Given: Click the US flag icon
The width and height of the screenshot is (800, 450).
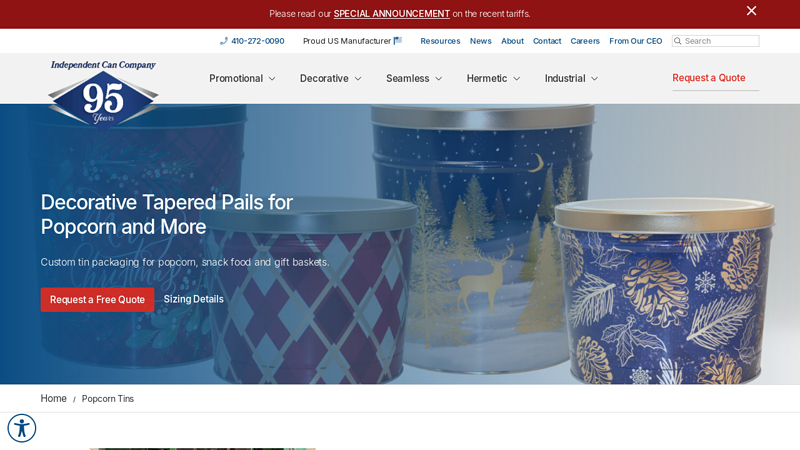Looking at the screenshot, I should [398, 40].
